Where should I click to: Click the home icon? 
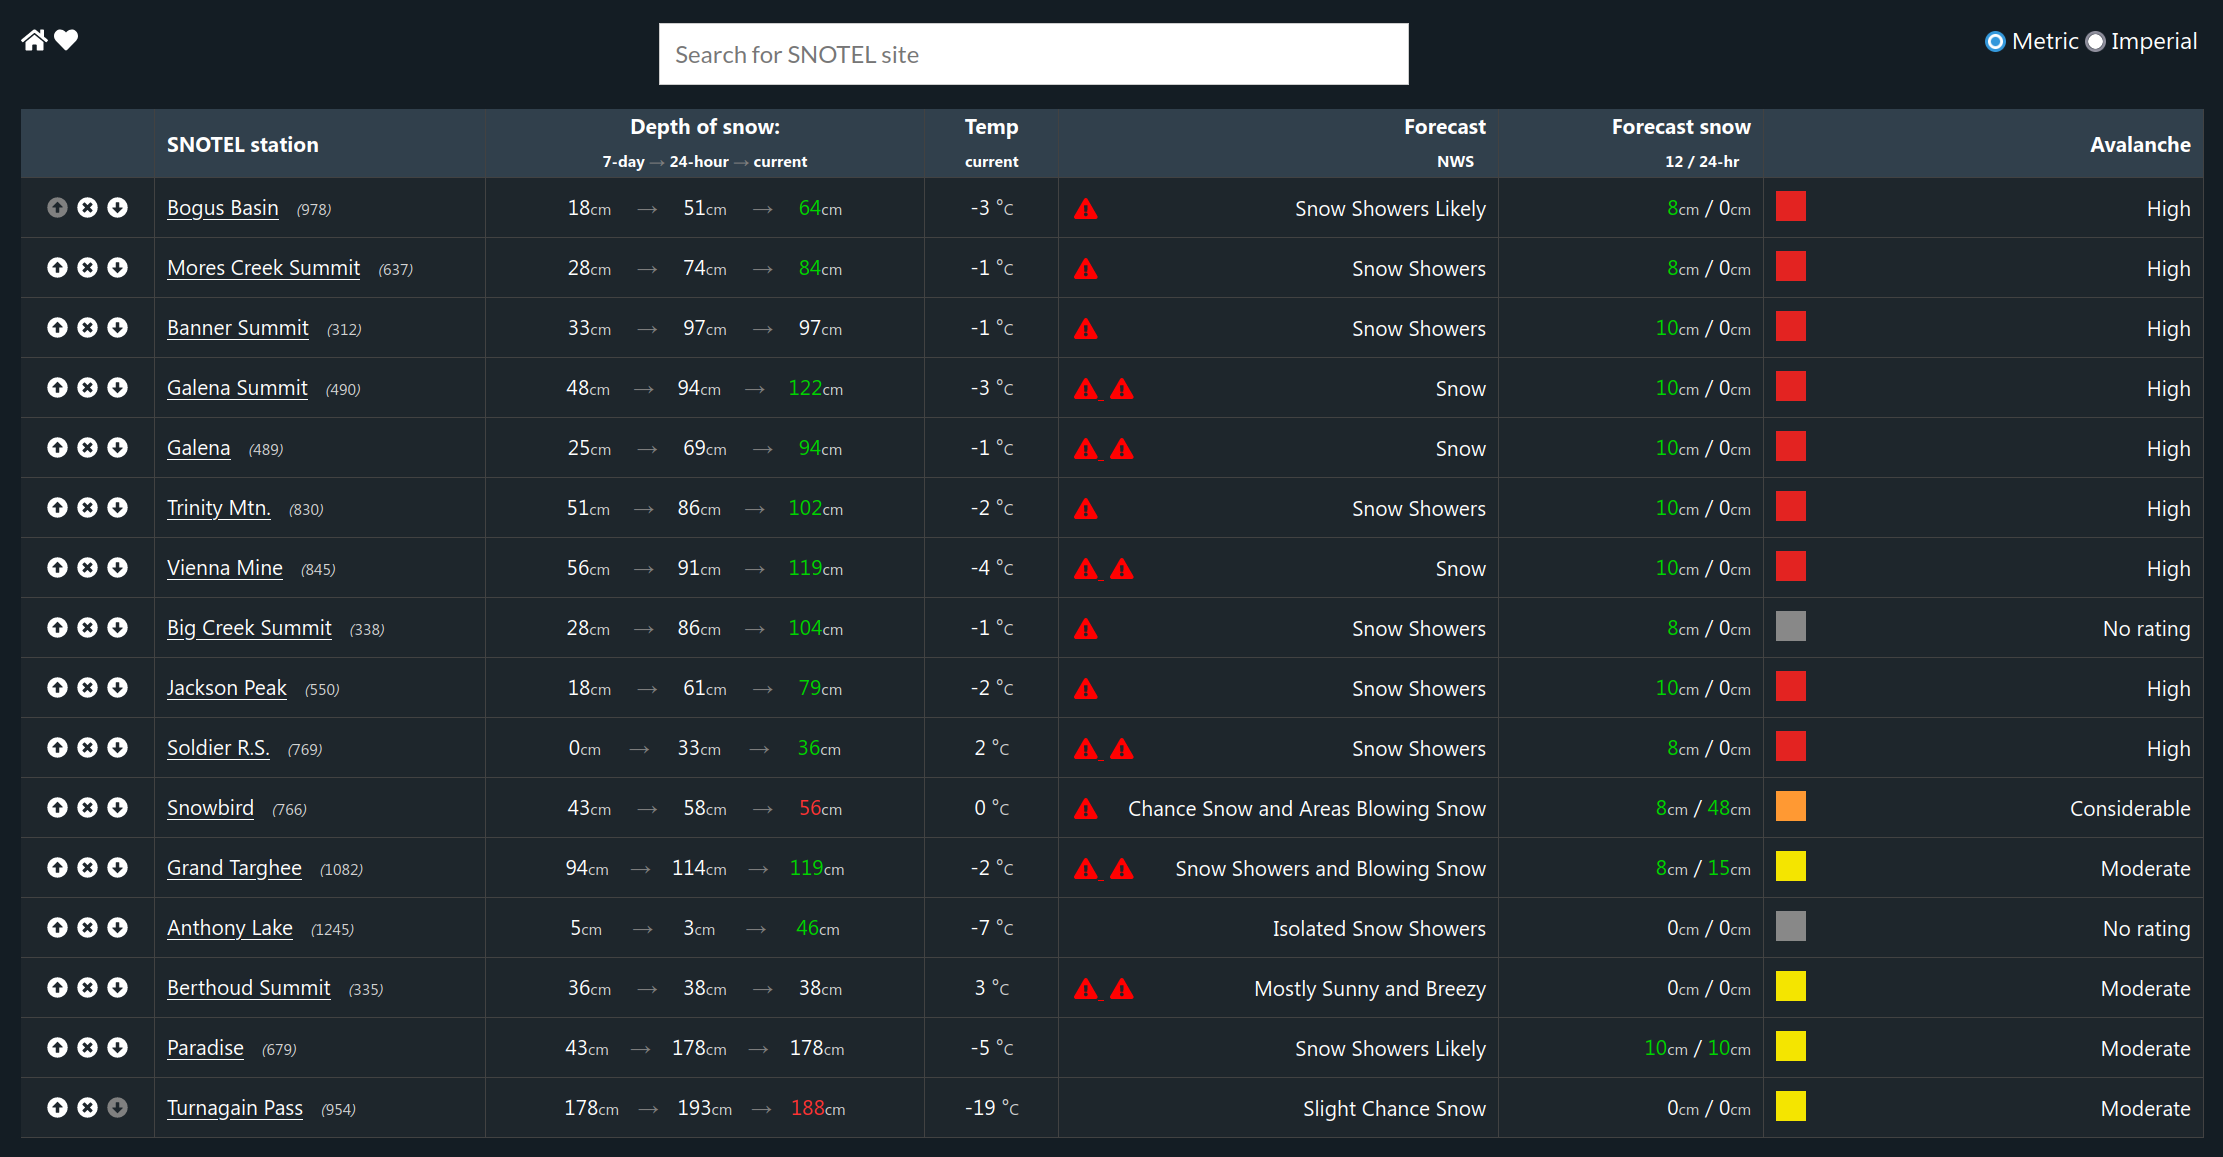click(34, 40)
